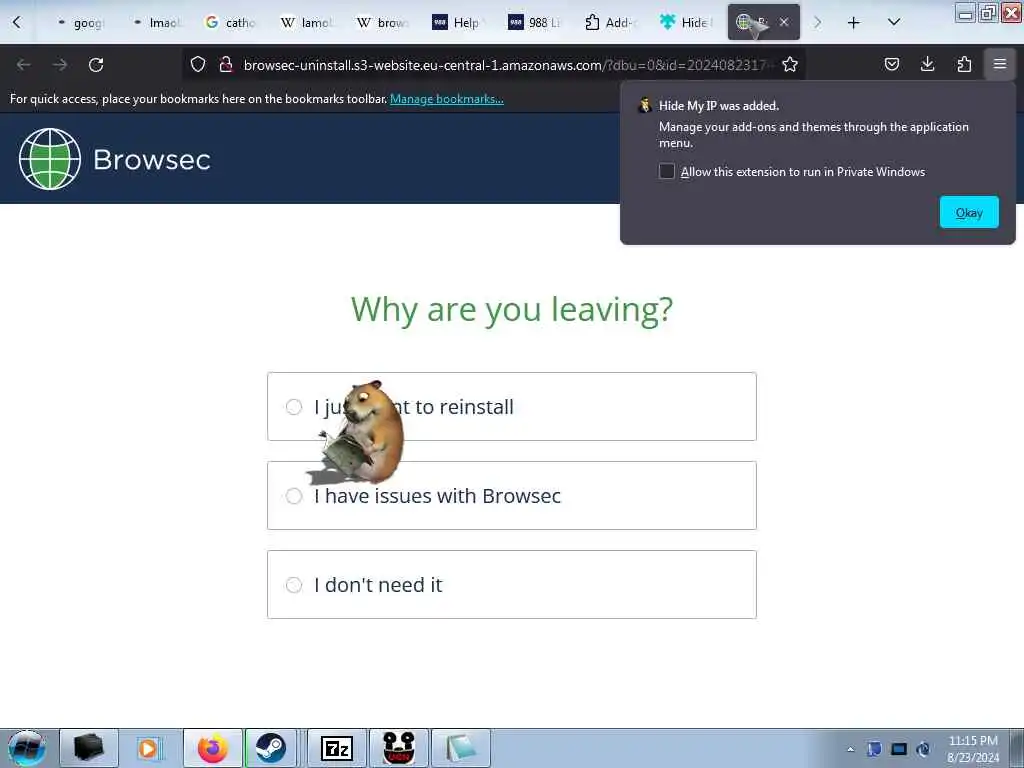Viewport: 1024px width, 768px height.
Task: Click the 'Hide My IP was added.' heading text
Action: 718,106
